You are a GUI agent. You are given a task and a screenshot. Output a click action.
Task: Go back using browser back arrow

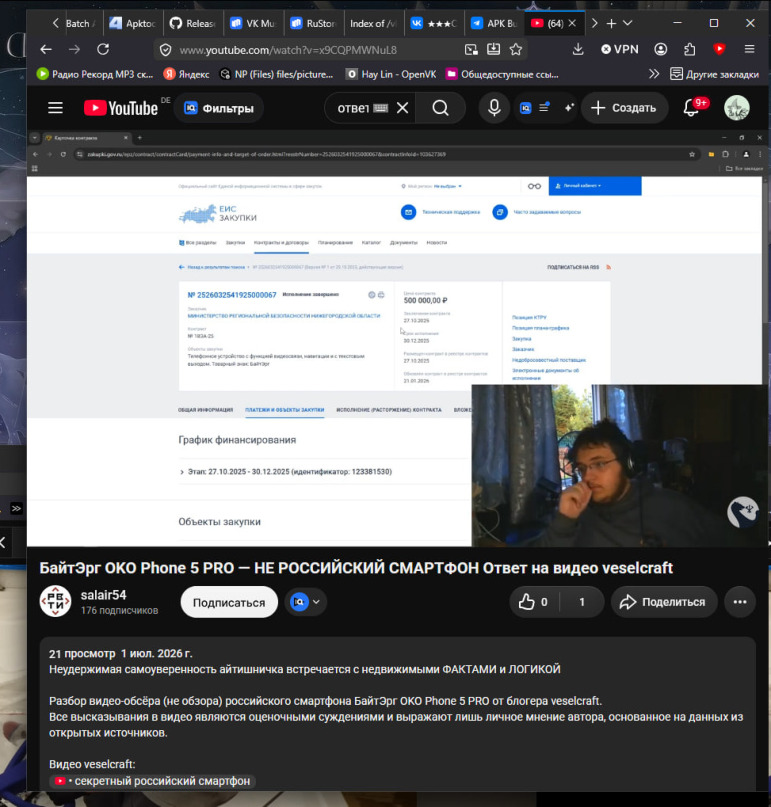(46, 49)
